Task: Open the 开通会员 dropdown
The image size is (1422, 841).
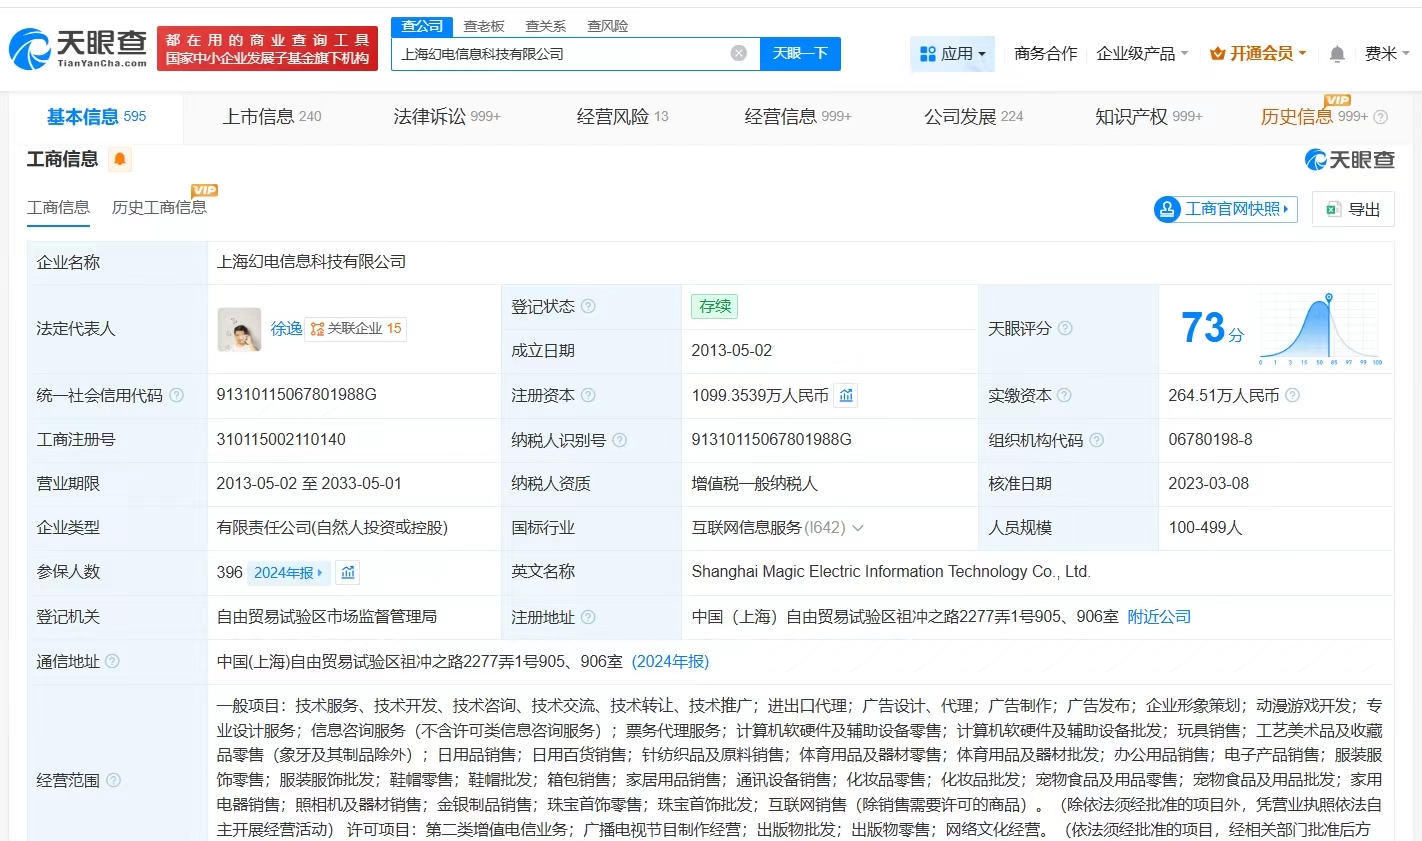Action: pos(1258,54)
